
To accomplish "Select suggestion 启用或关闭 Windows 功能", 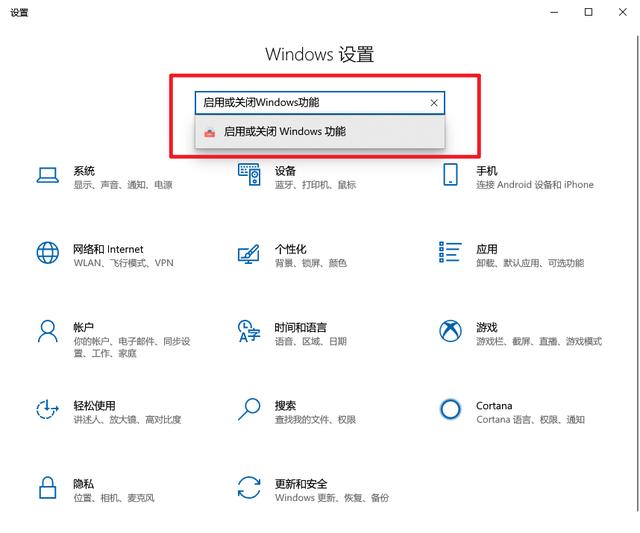I will click(x=320, y=132).
